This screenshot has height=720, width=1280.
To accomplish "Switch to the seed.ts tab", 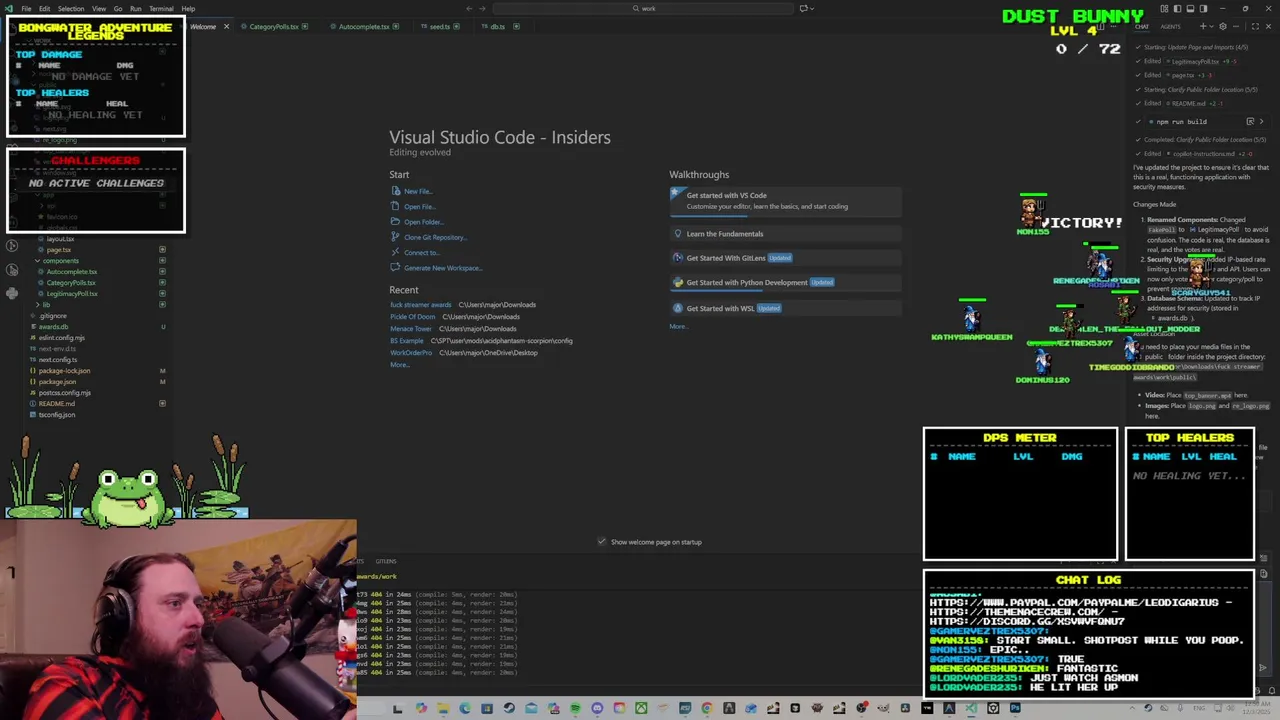I will (x=439, y=26).
